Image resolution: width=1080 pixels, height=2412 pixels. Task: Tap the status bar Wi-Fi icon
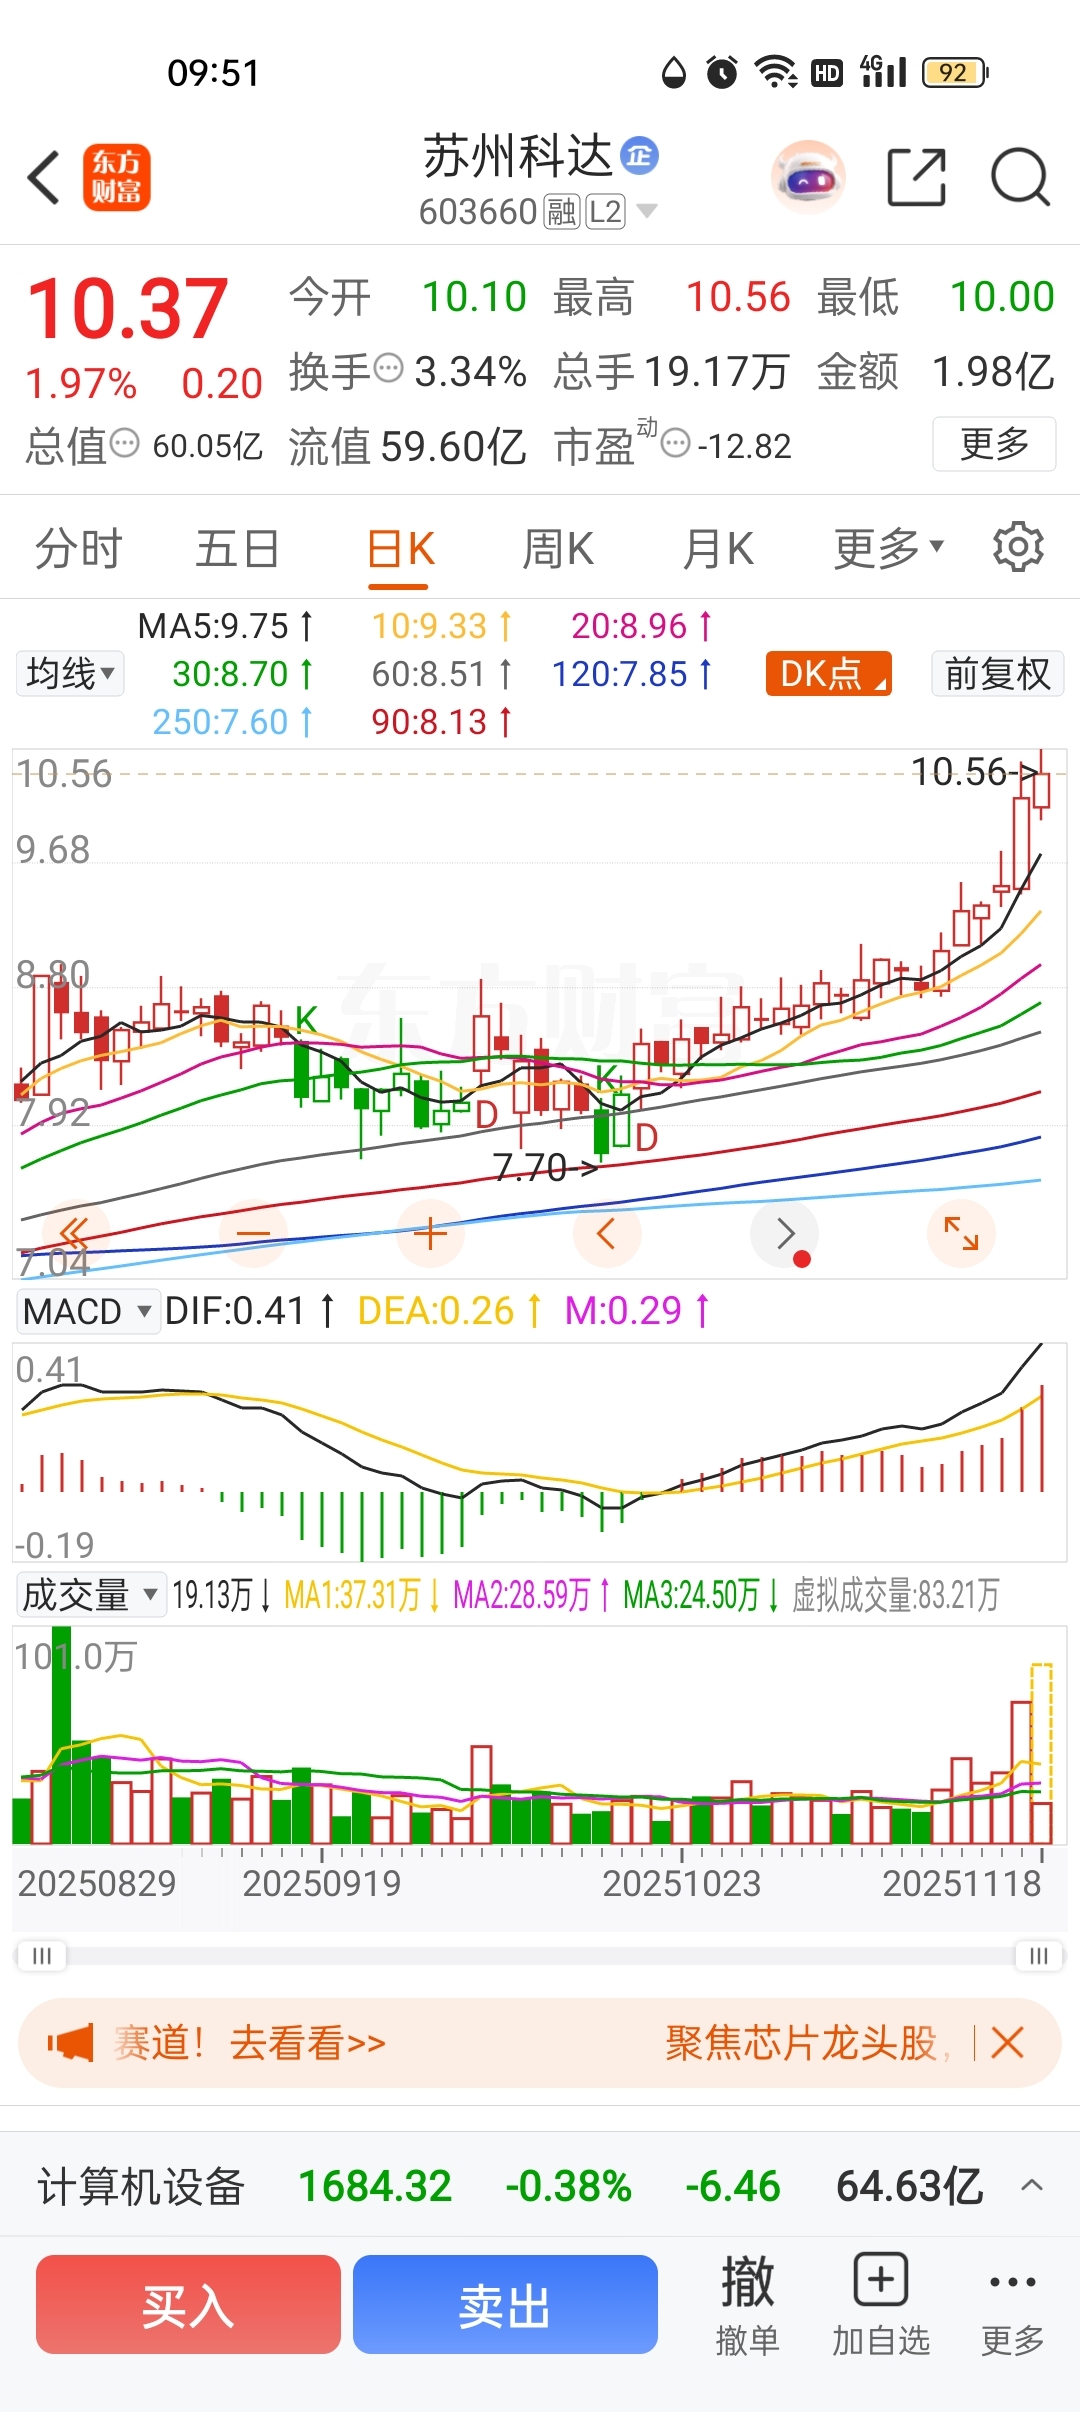[x=775, y=72]
